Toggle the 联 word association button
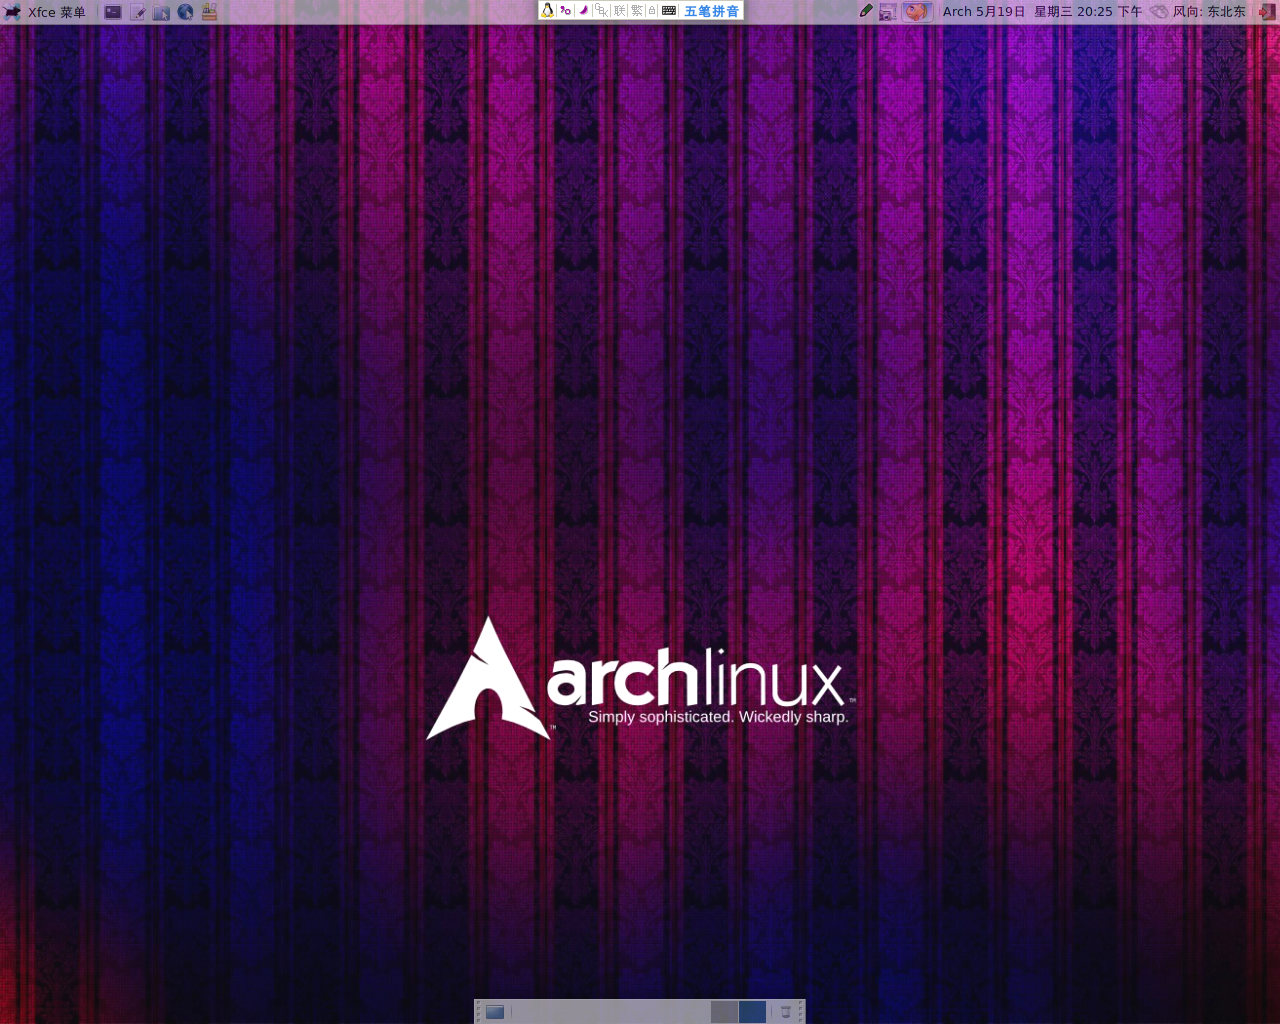1280x1024 pixels. [x=620, y=11]
